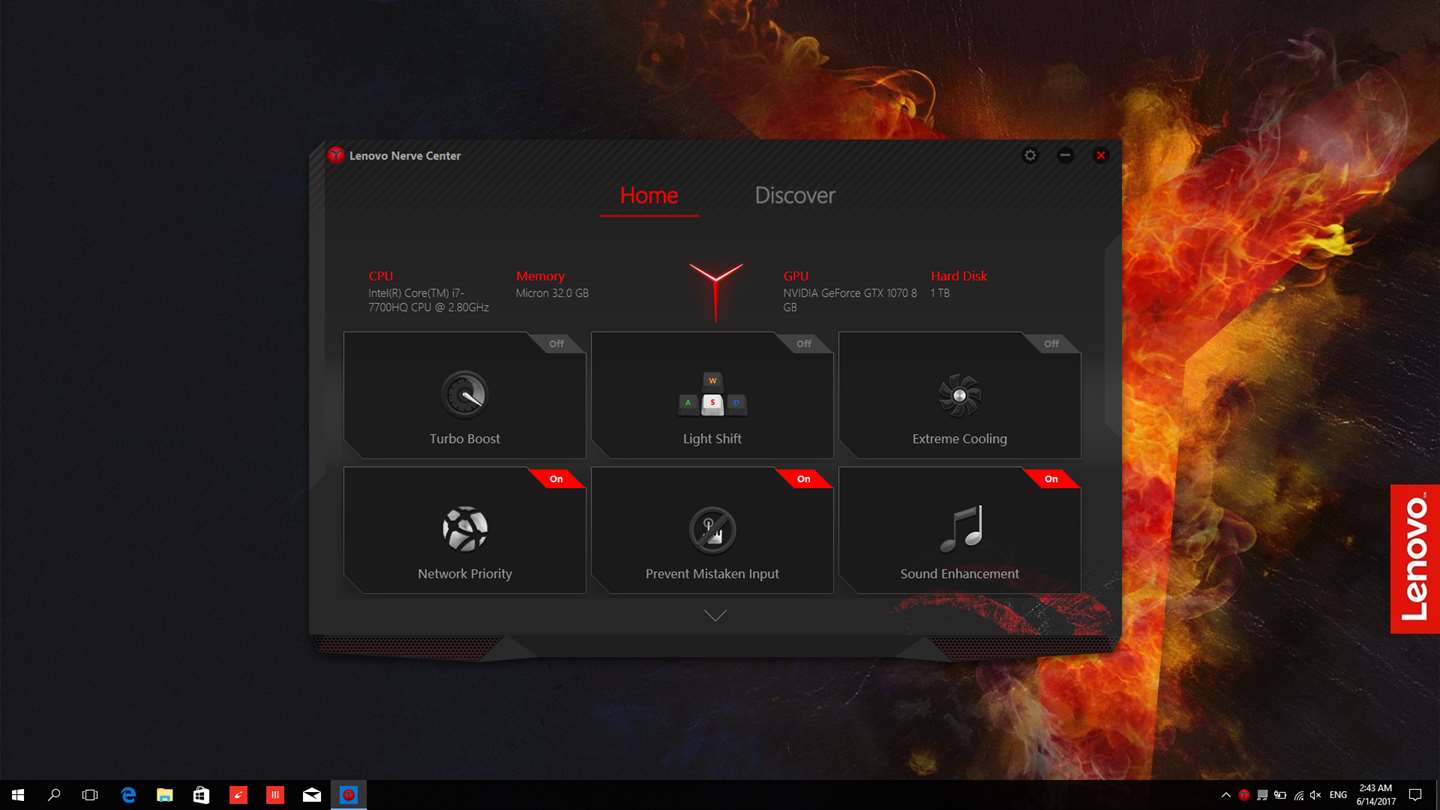
Task: Click ENG language indicator
Action: coord(1338,795)
